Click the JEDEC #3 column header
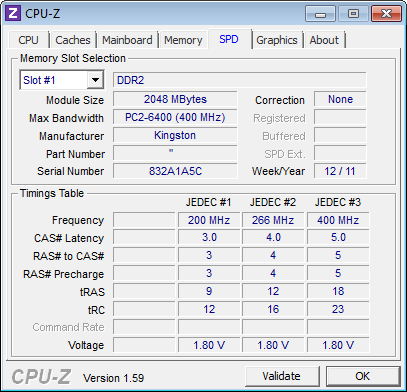 [338, 202]
